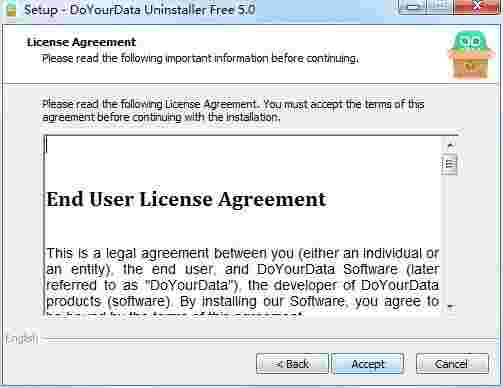This screenshot has height=388, width=503.
Task: Click the DoYourData Uninstaller box logo
Action: [x=471, y=55]
